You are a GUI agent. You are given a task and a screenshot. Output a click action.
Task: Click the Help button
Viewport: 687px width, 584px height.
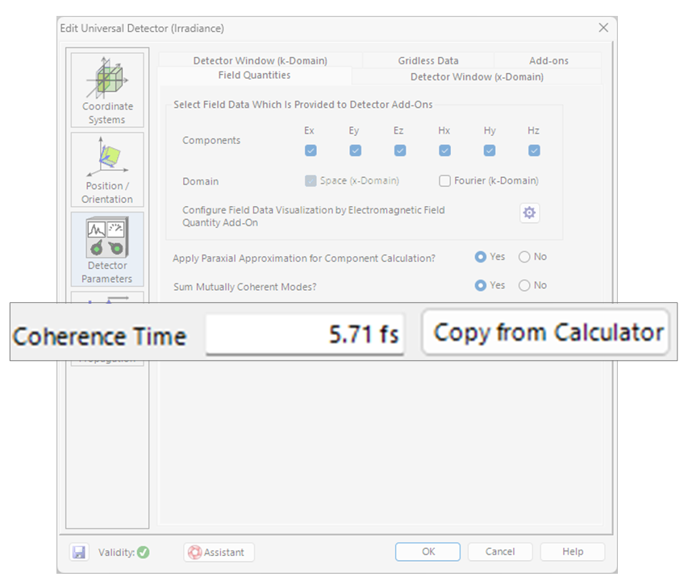(573, 552)
